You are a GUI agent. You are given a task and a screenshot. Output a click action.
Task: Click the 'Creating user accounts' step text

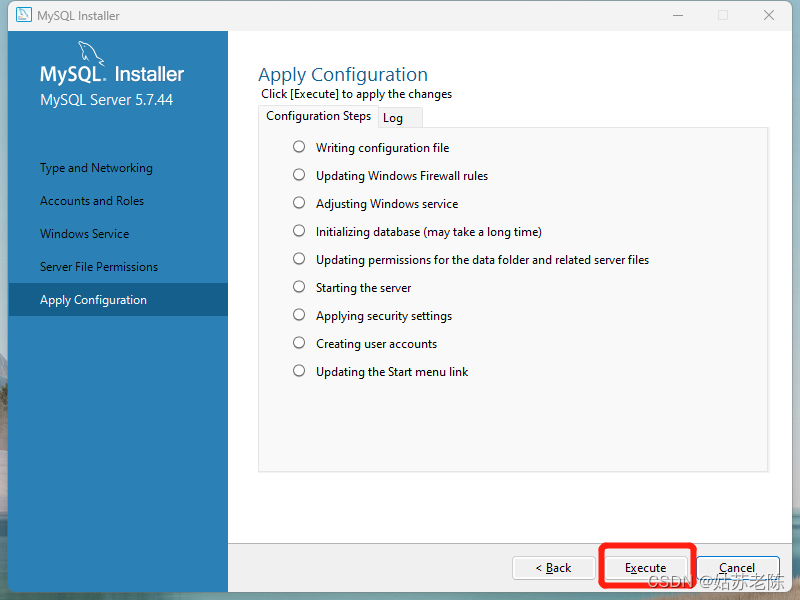(x=377, y=344)
